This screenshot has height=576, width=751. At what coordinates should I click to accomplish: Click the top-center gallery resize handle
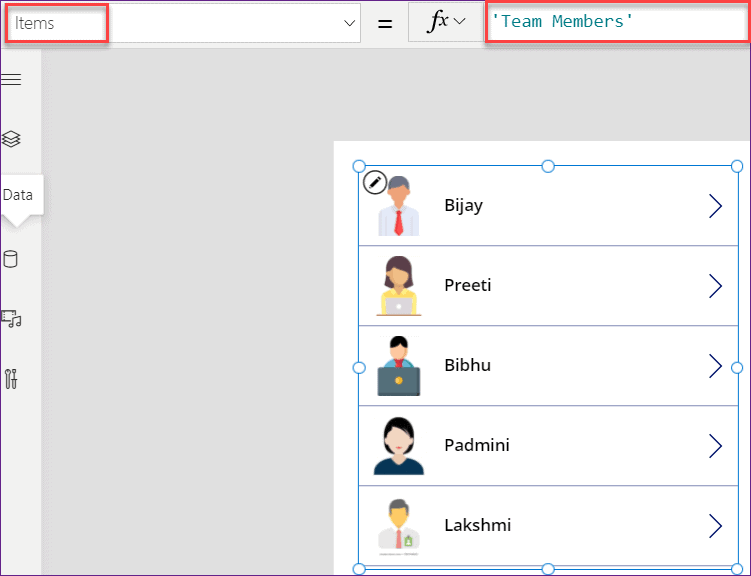548,166
